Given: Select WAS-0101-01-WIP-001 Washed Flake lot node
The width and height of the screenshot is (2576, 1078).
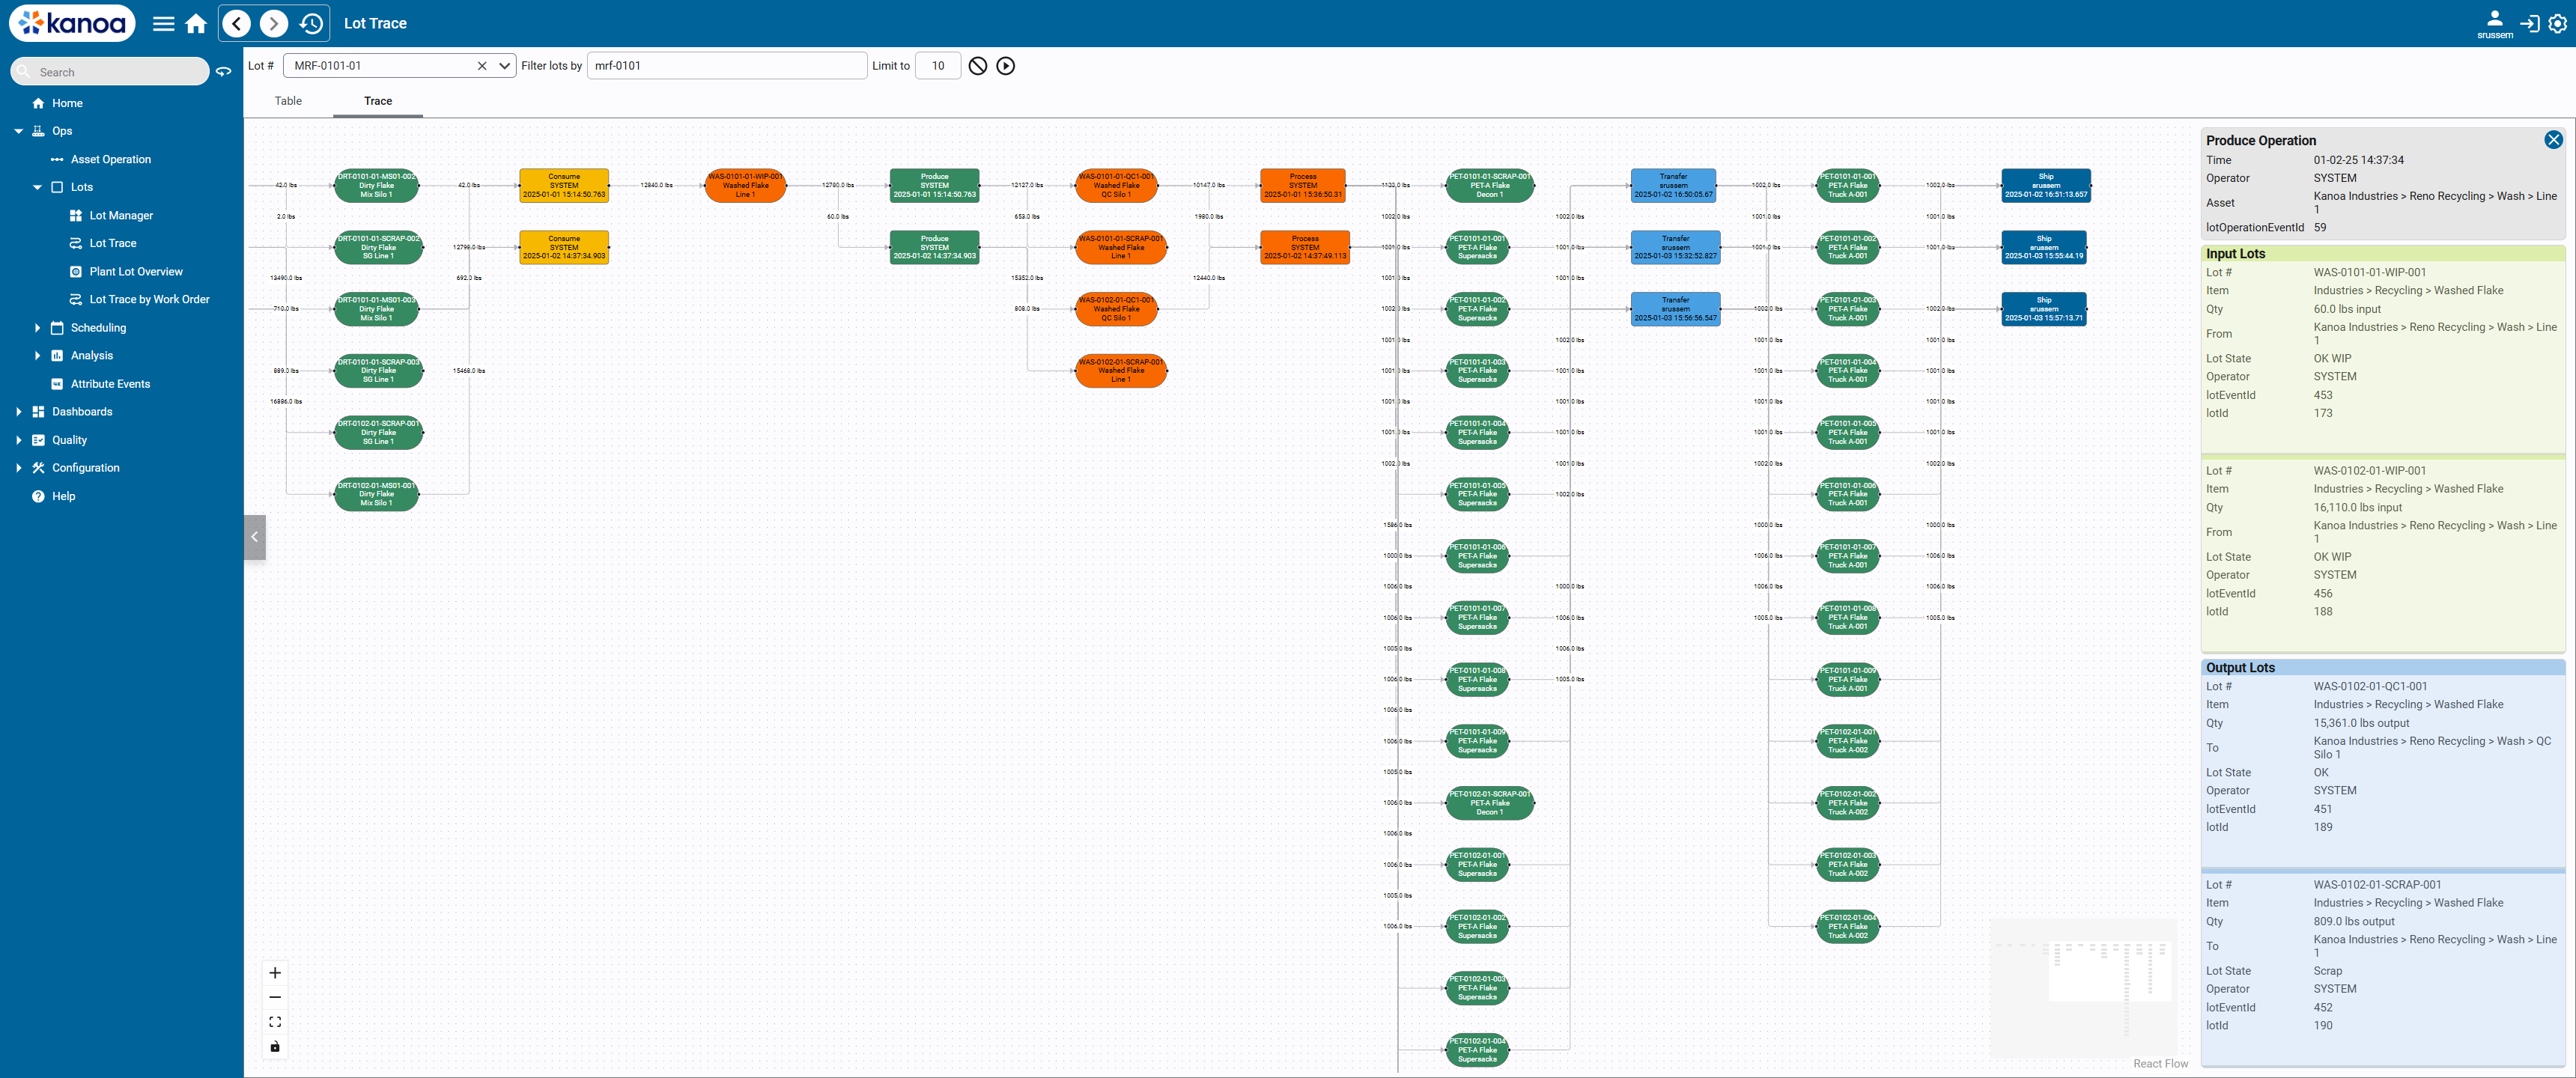Looking at the screenshot, I should (745, 186).
